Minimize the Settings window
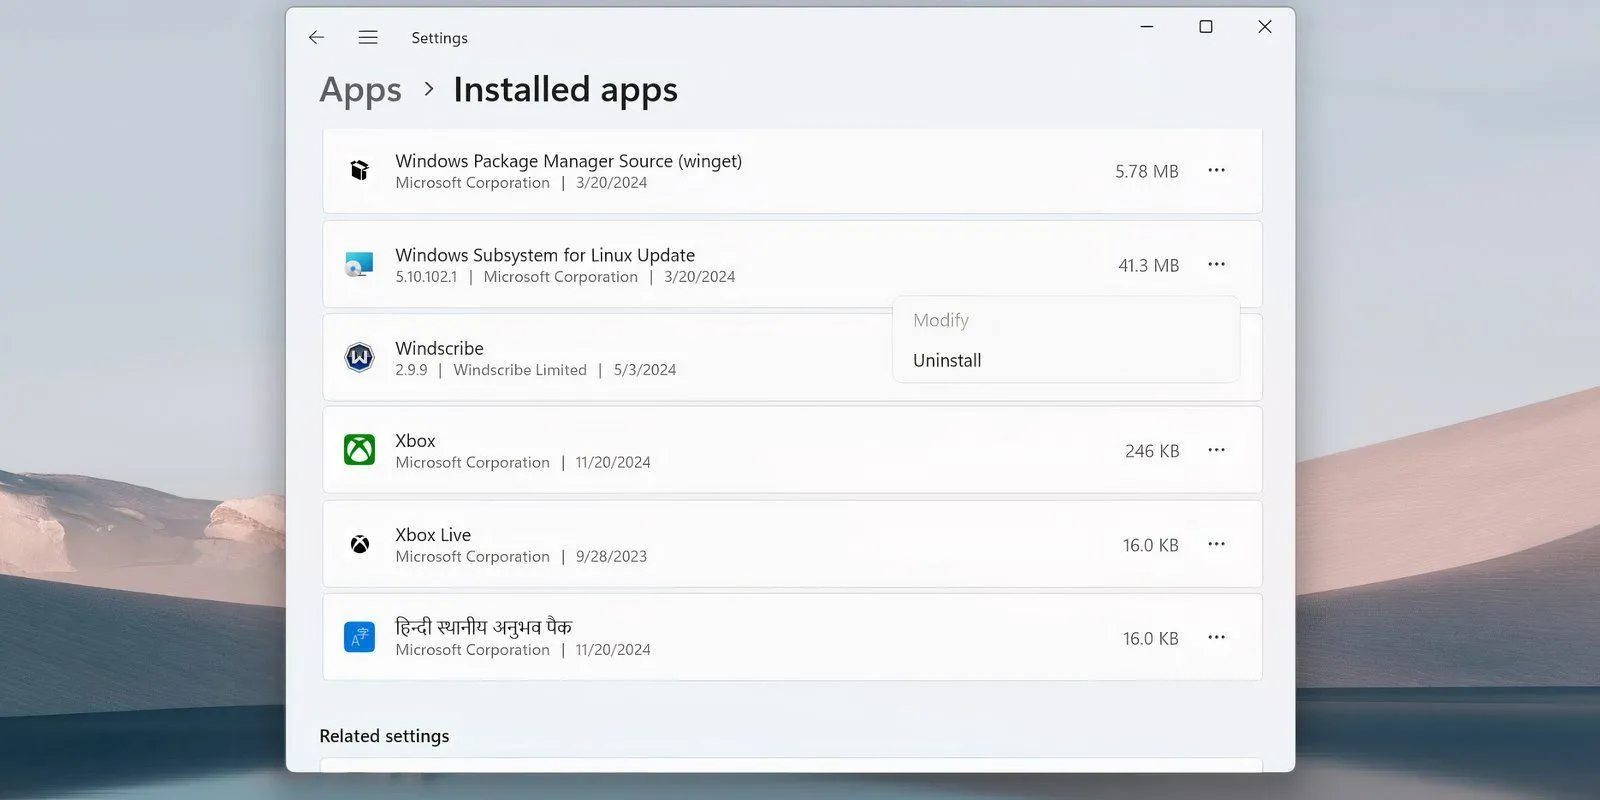This screenshot has width=1600, height=800. [1147, 27]
